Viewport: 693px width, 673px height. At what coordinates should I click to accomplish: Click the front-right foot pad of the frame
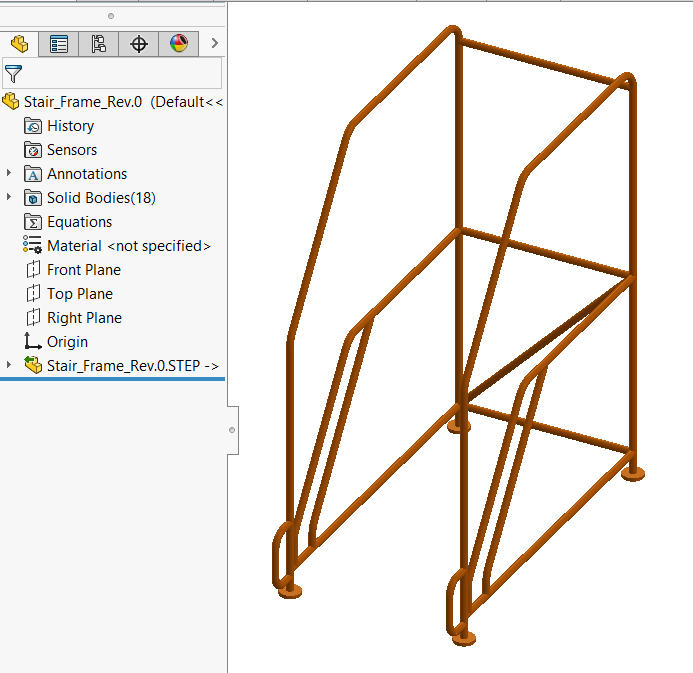point(464,639)
